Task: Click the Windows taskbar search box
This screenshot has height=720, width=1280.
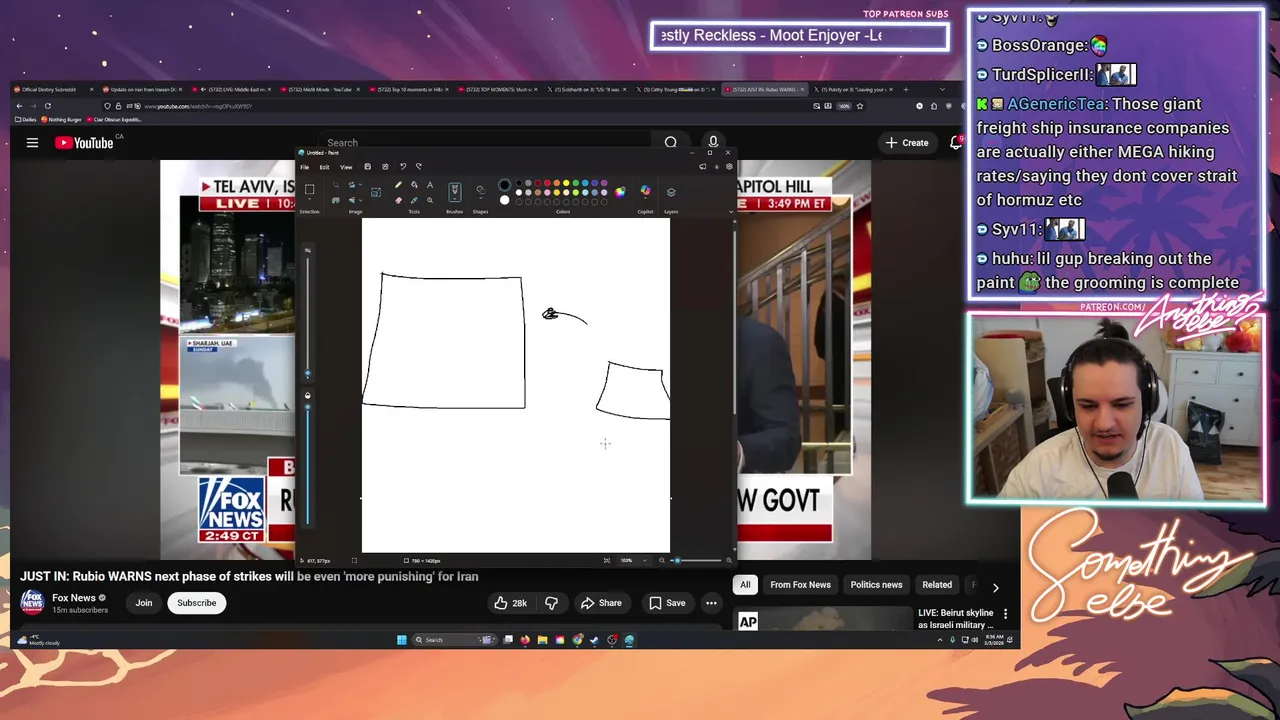Action: [454, 640]
